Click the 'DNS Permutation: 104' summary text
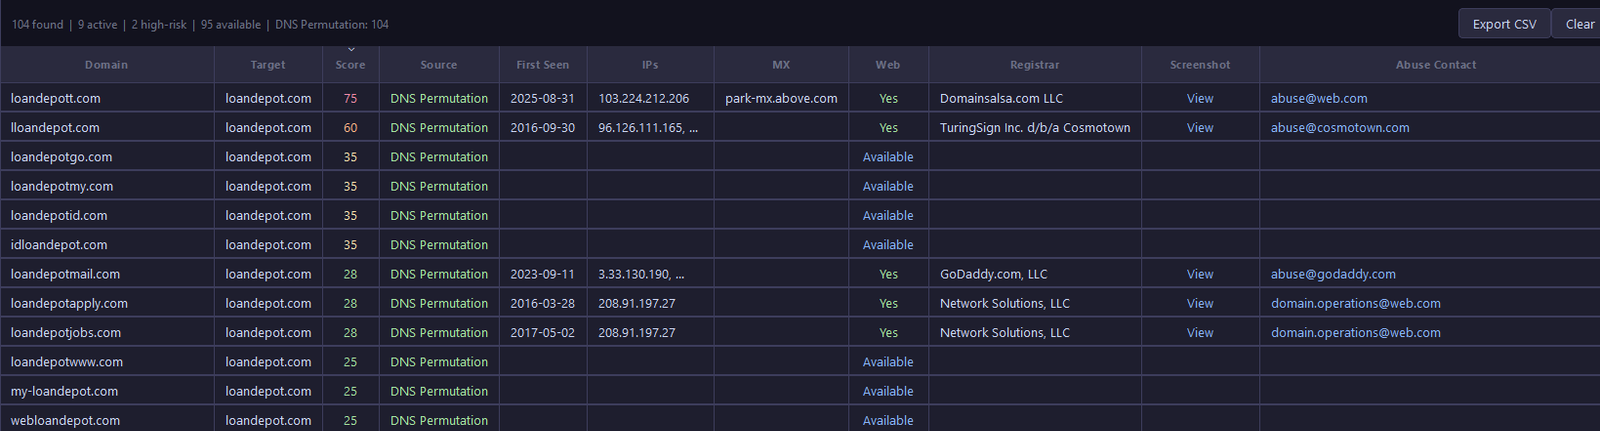This screenshot has width=1600, height=431. (x=332, y=24)
